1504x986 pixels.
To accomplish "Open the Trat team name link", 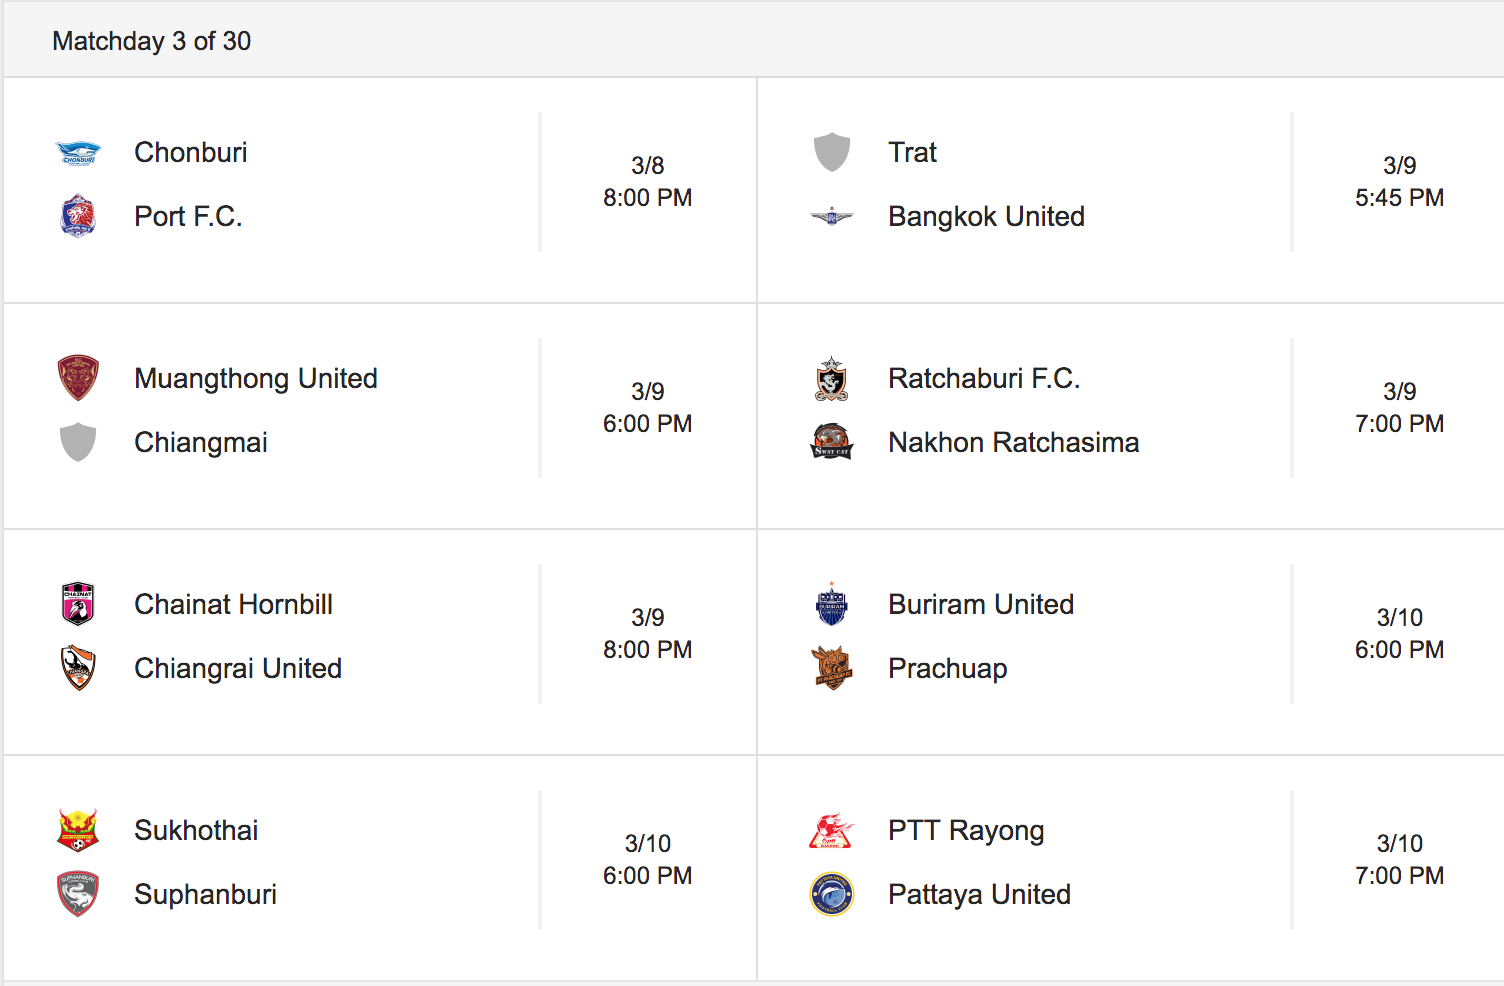I will point(912,152).
